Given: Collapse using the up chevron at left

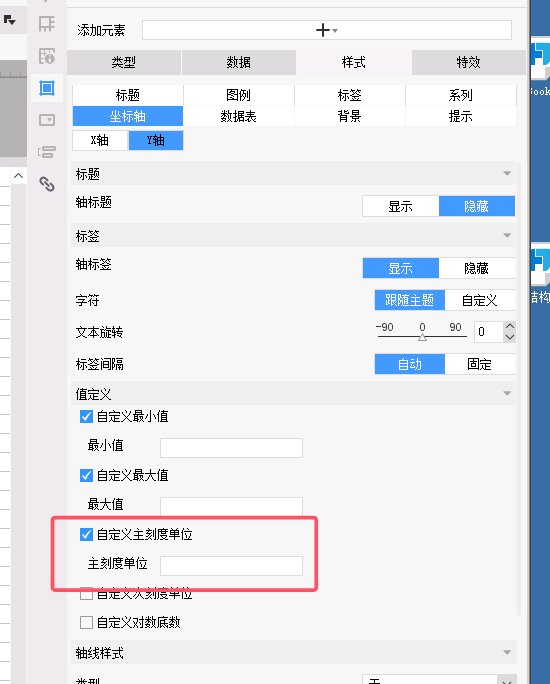Looking at the screenshot, I should point(18,176).
